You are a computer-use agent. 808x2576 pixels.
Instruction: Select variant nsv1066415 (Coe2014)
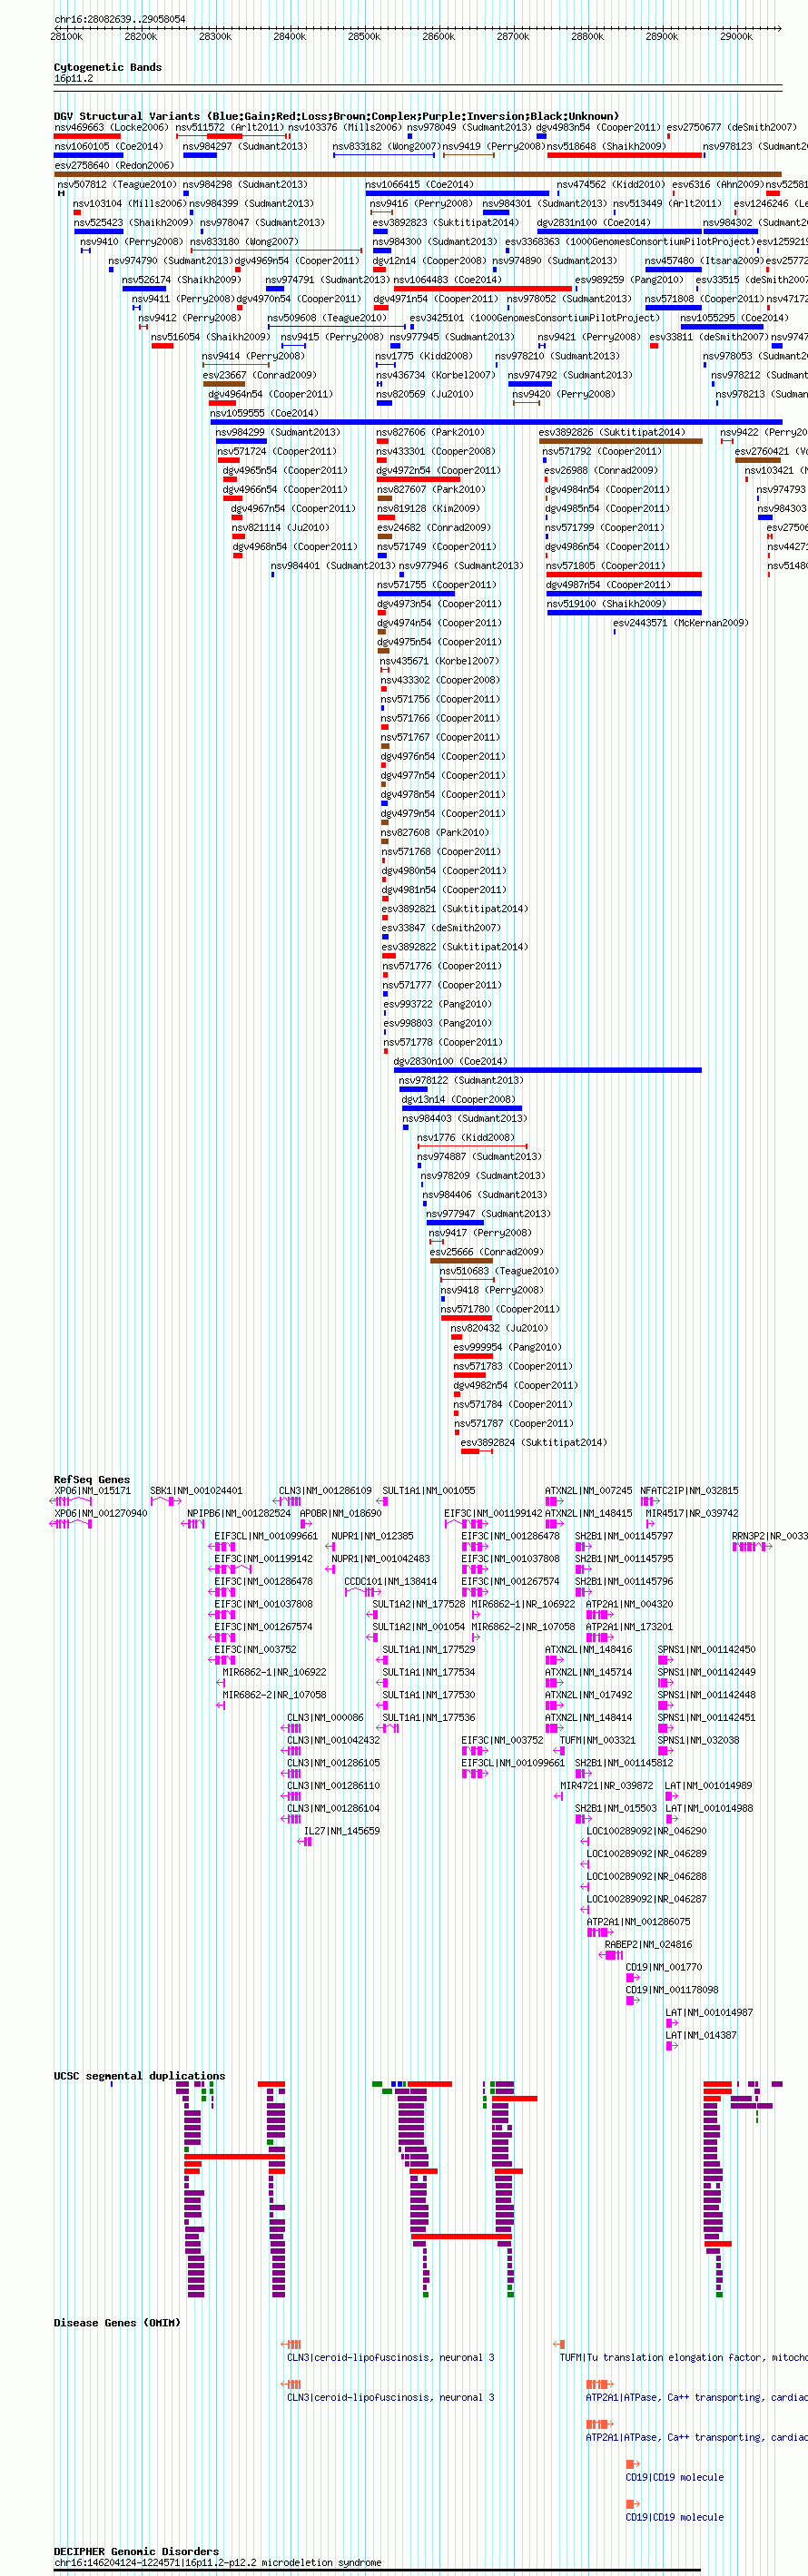(x=419, y=184)
